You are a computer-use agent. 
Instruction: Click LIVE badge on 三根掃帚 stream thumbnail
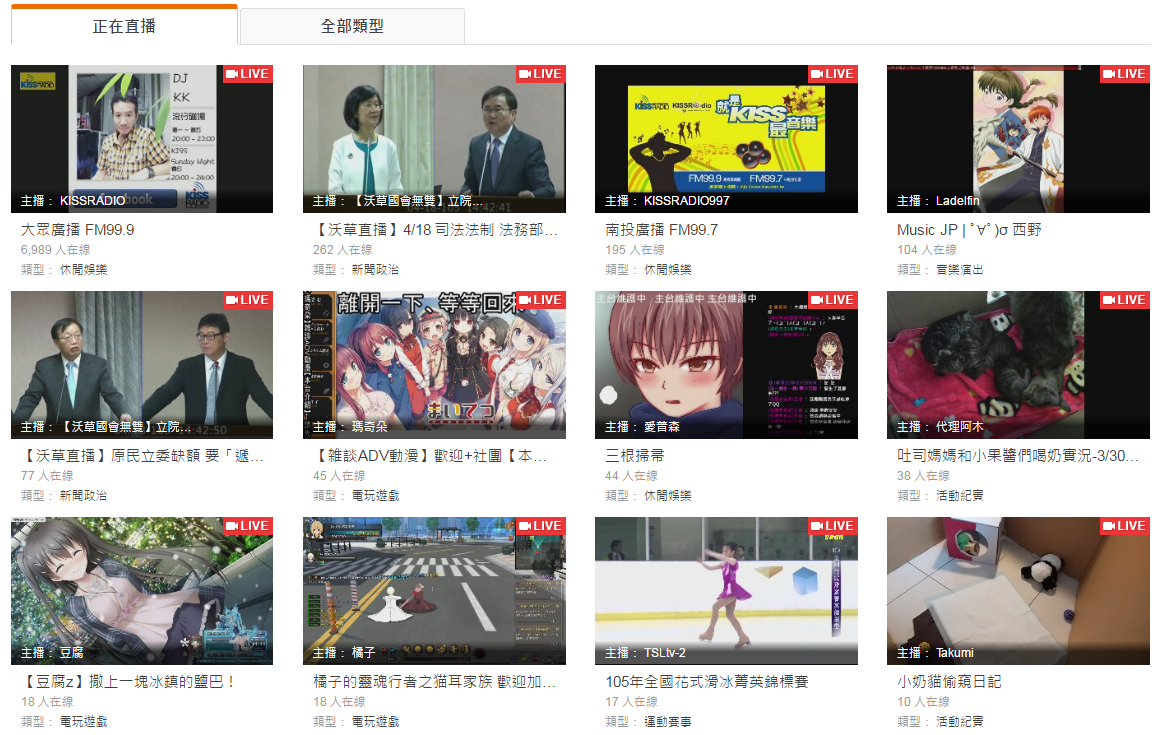pos(831,300)
